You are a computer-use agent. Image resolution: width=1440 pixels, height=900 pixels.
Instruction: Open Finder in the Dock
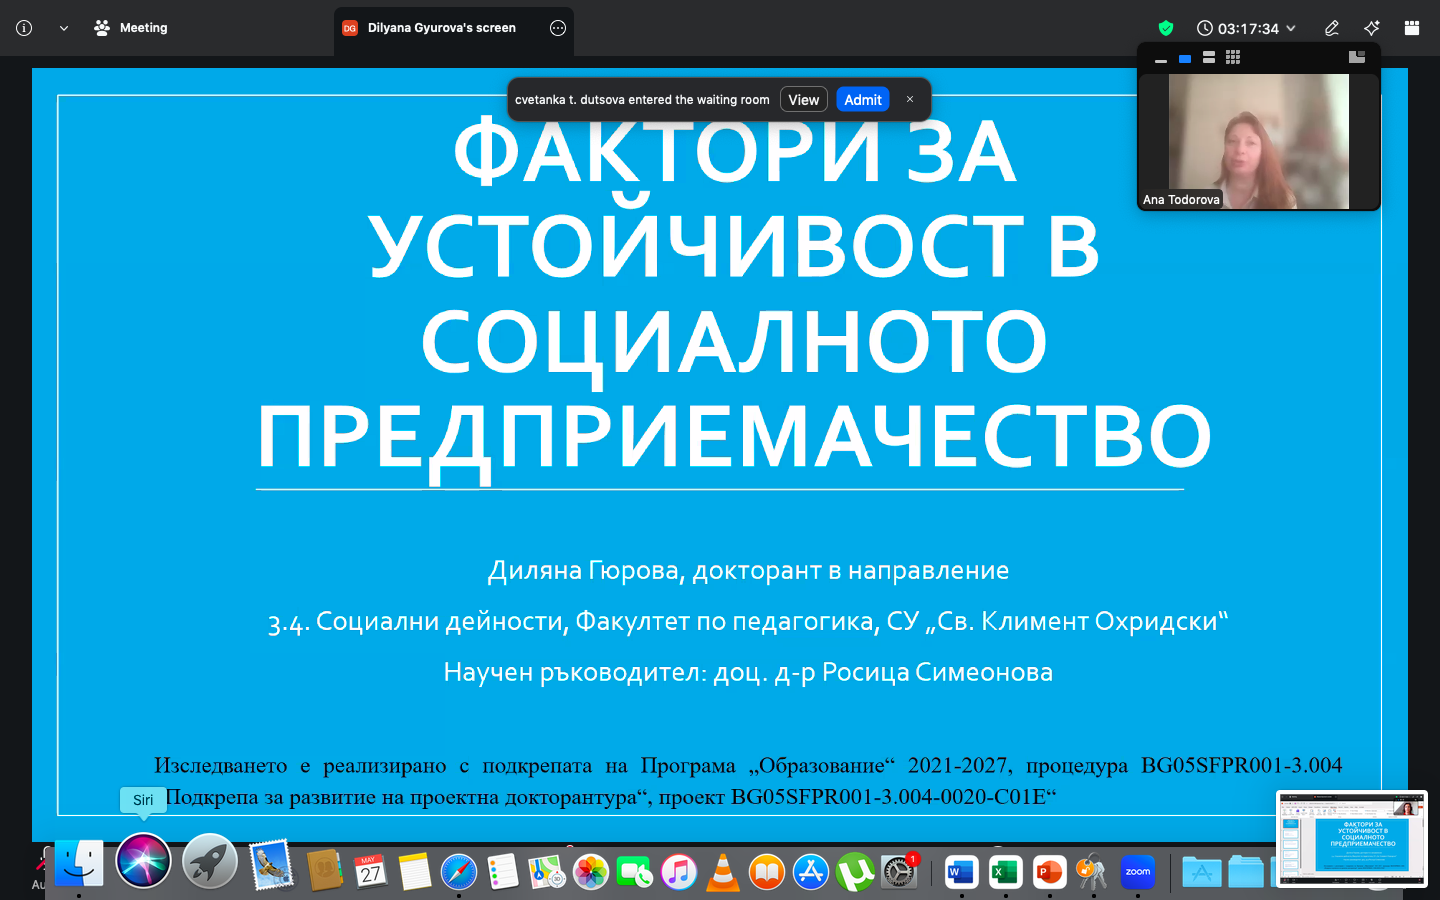pos(78,863)
